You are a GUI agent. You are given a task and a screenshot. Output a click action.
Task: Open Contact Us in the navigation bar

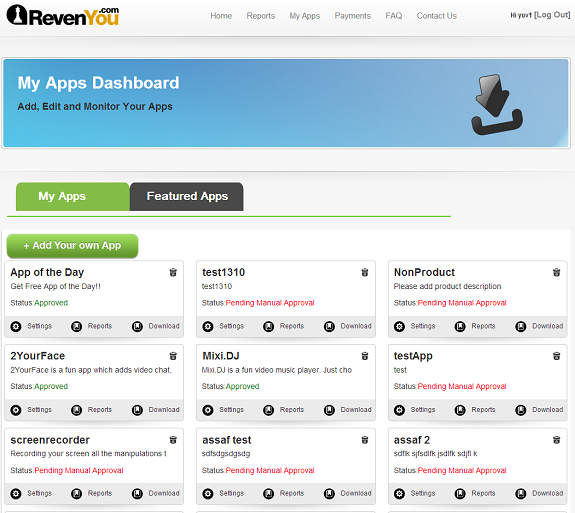(436, 16)
